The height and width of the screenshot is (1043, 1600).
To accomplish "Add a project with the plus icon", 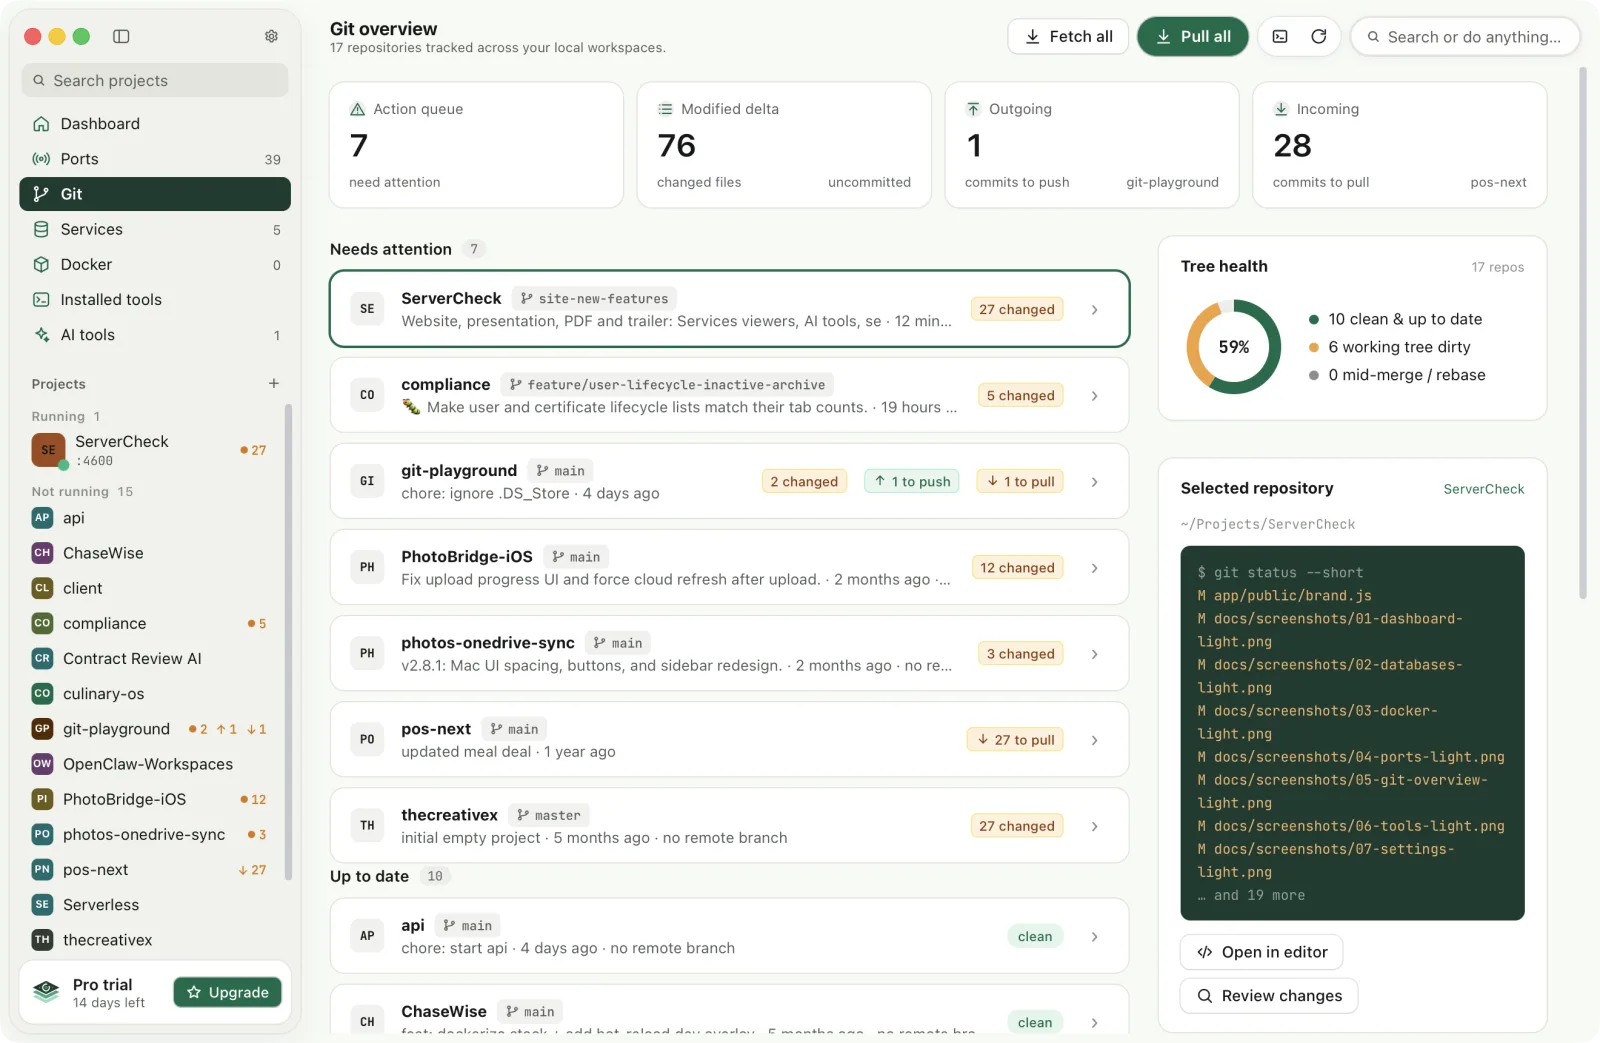I will [x=274, y=383].
